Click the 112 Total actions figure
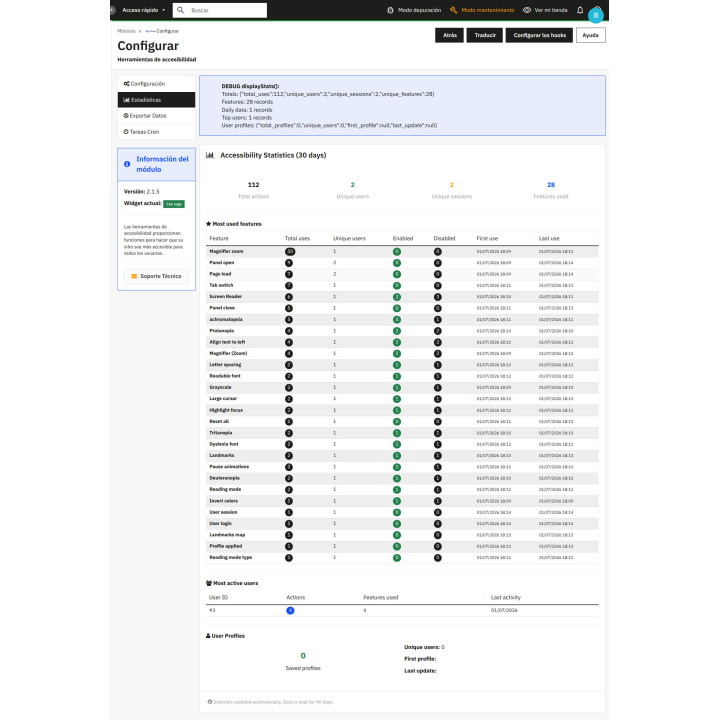Viewport: 720px width, 720px height. click(253, 185)
